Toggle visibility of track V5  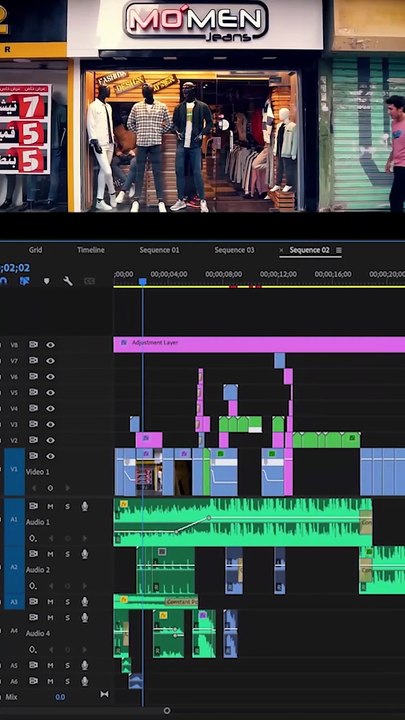coord(50,392)
